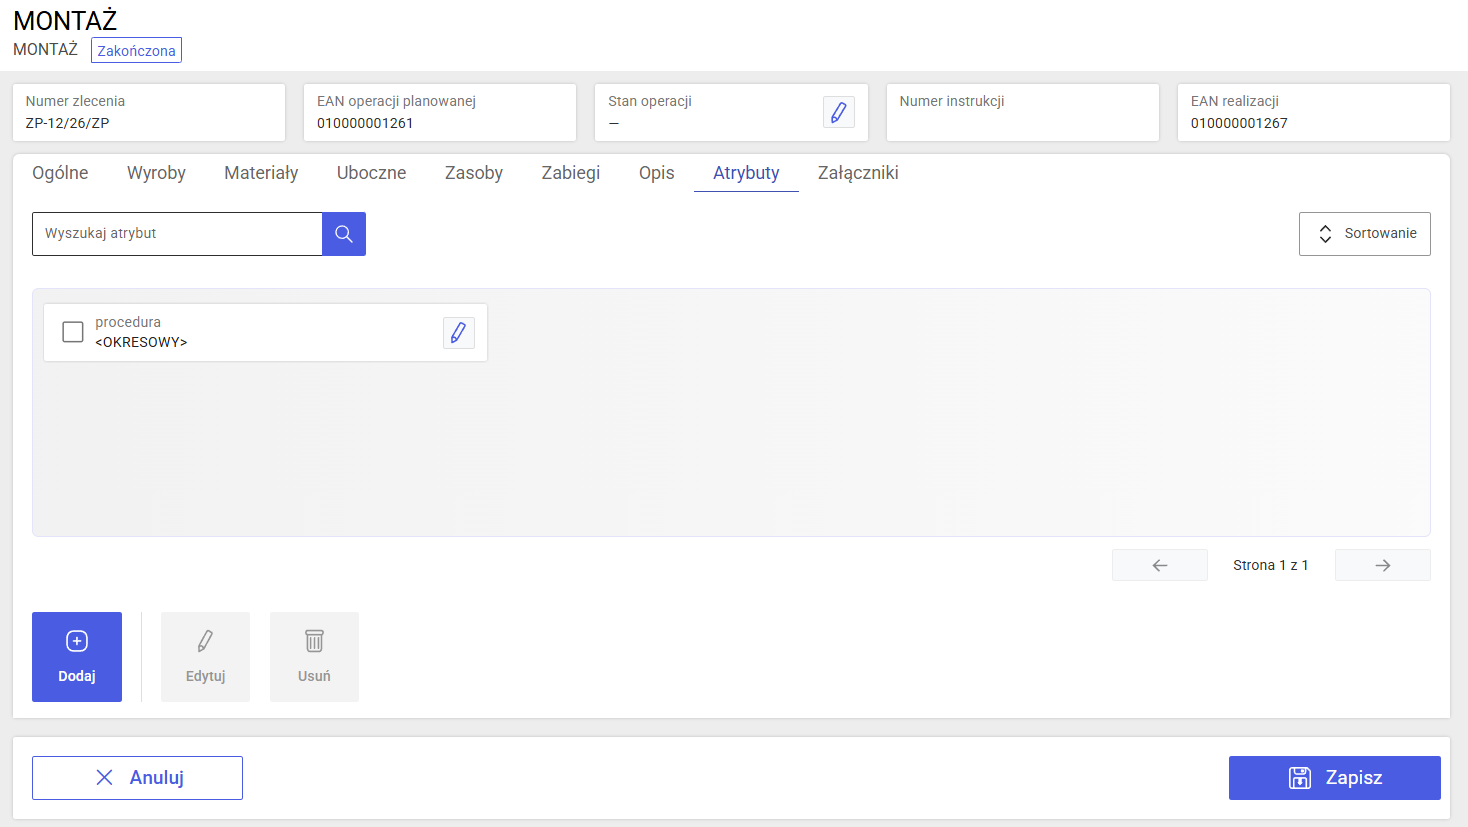
Task: Switch to the Ogólne tab
Action: coord(60,173)
